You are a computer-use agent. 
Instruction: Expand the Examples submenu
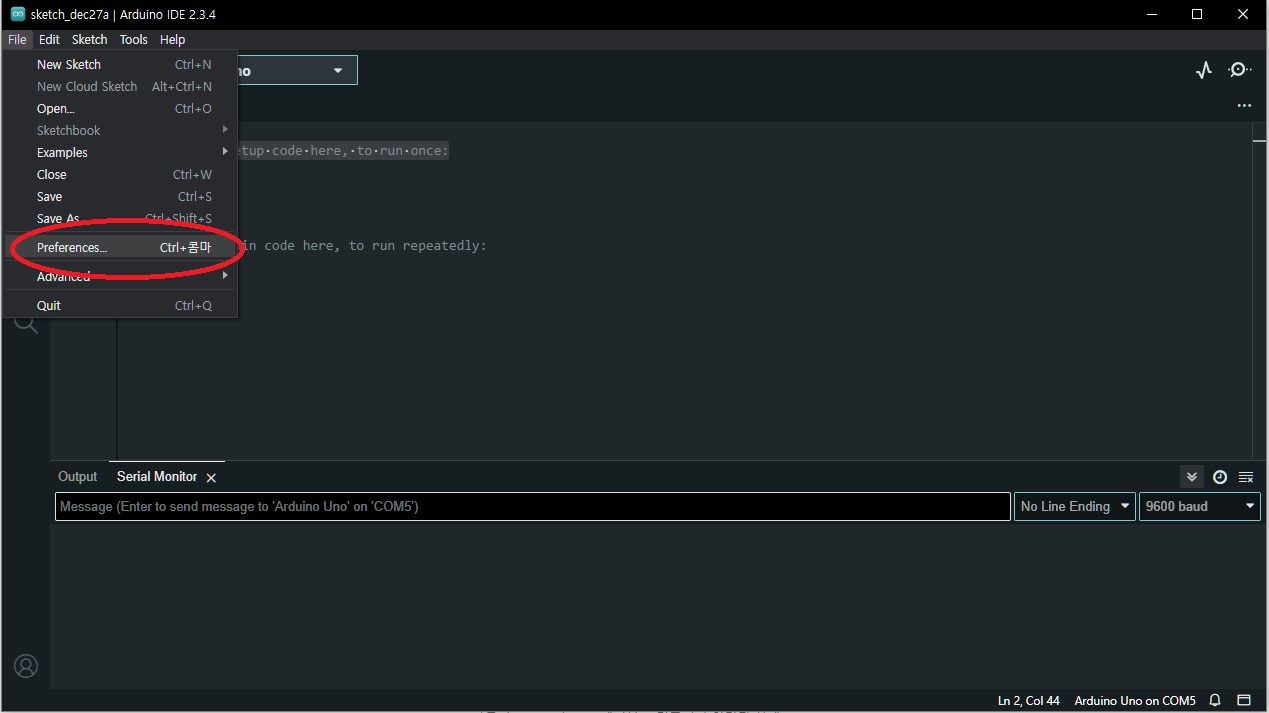coord(120,152)
